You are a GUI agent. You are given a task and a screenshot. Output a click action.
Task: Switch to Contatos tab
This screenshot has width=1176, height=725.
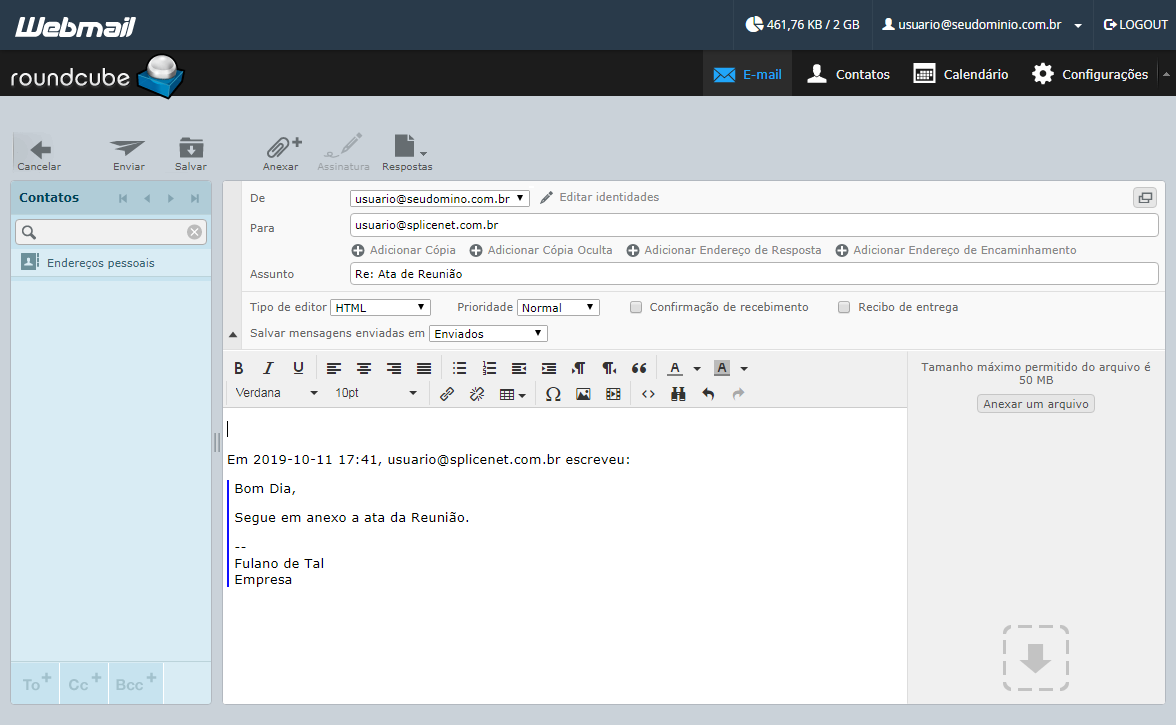click(x=848, y=74)
